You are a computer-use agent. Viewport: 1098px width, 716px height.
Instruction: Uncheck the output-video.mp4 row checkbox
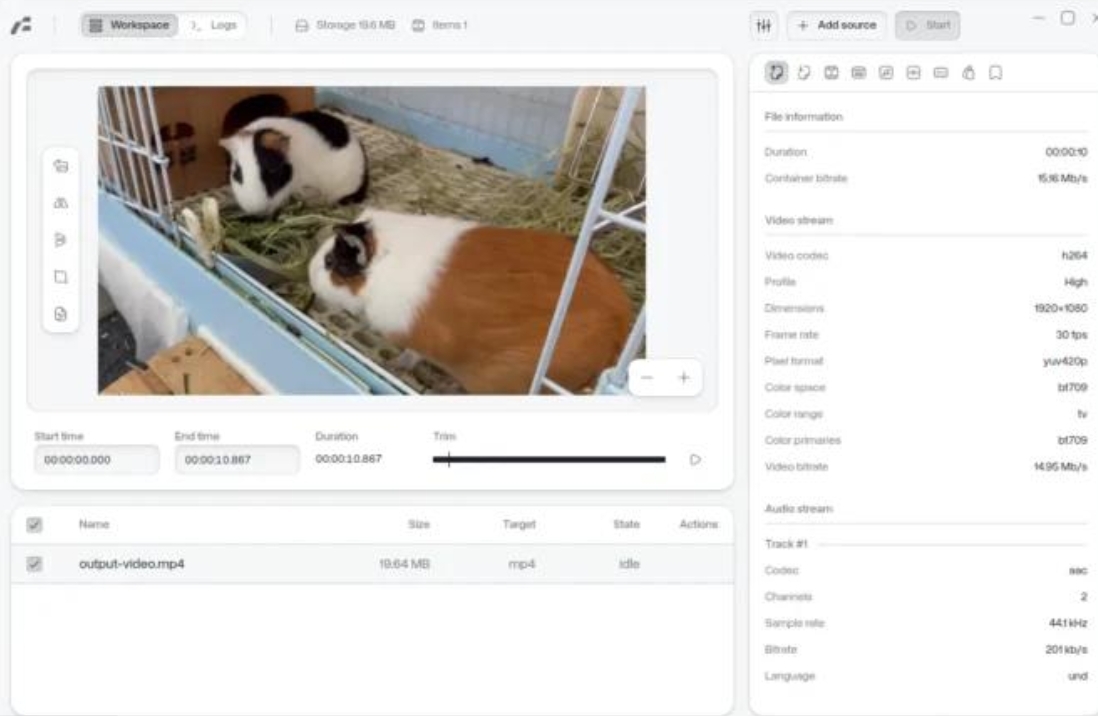click(34, 564)
